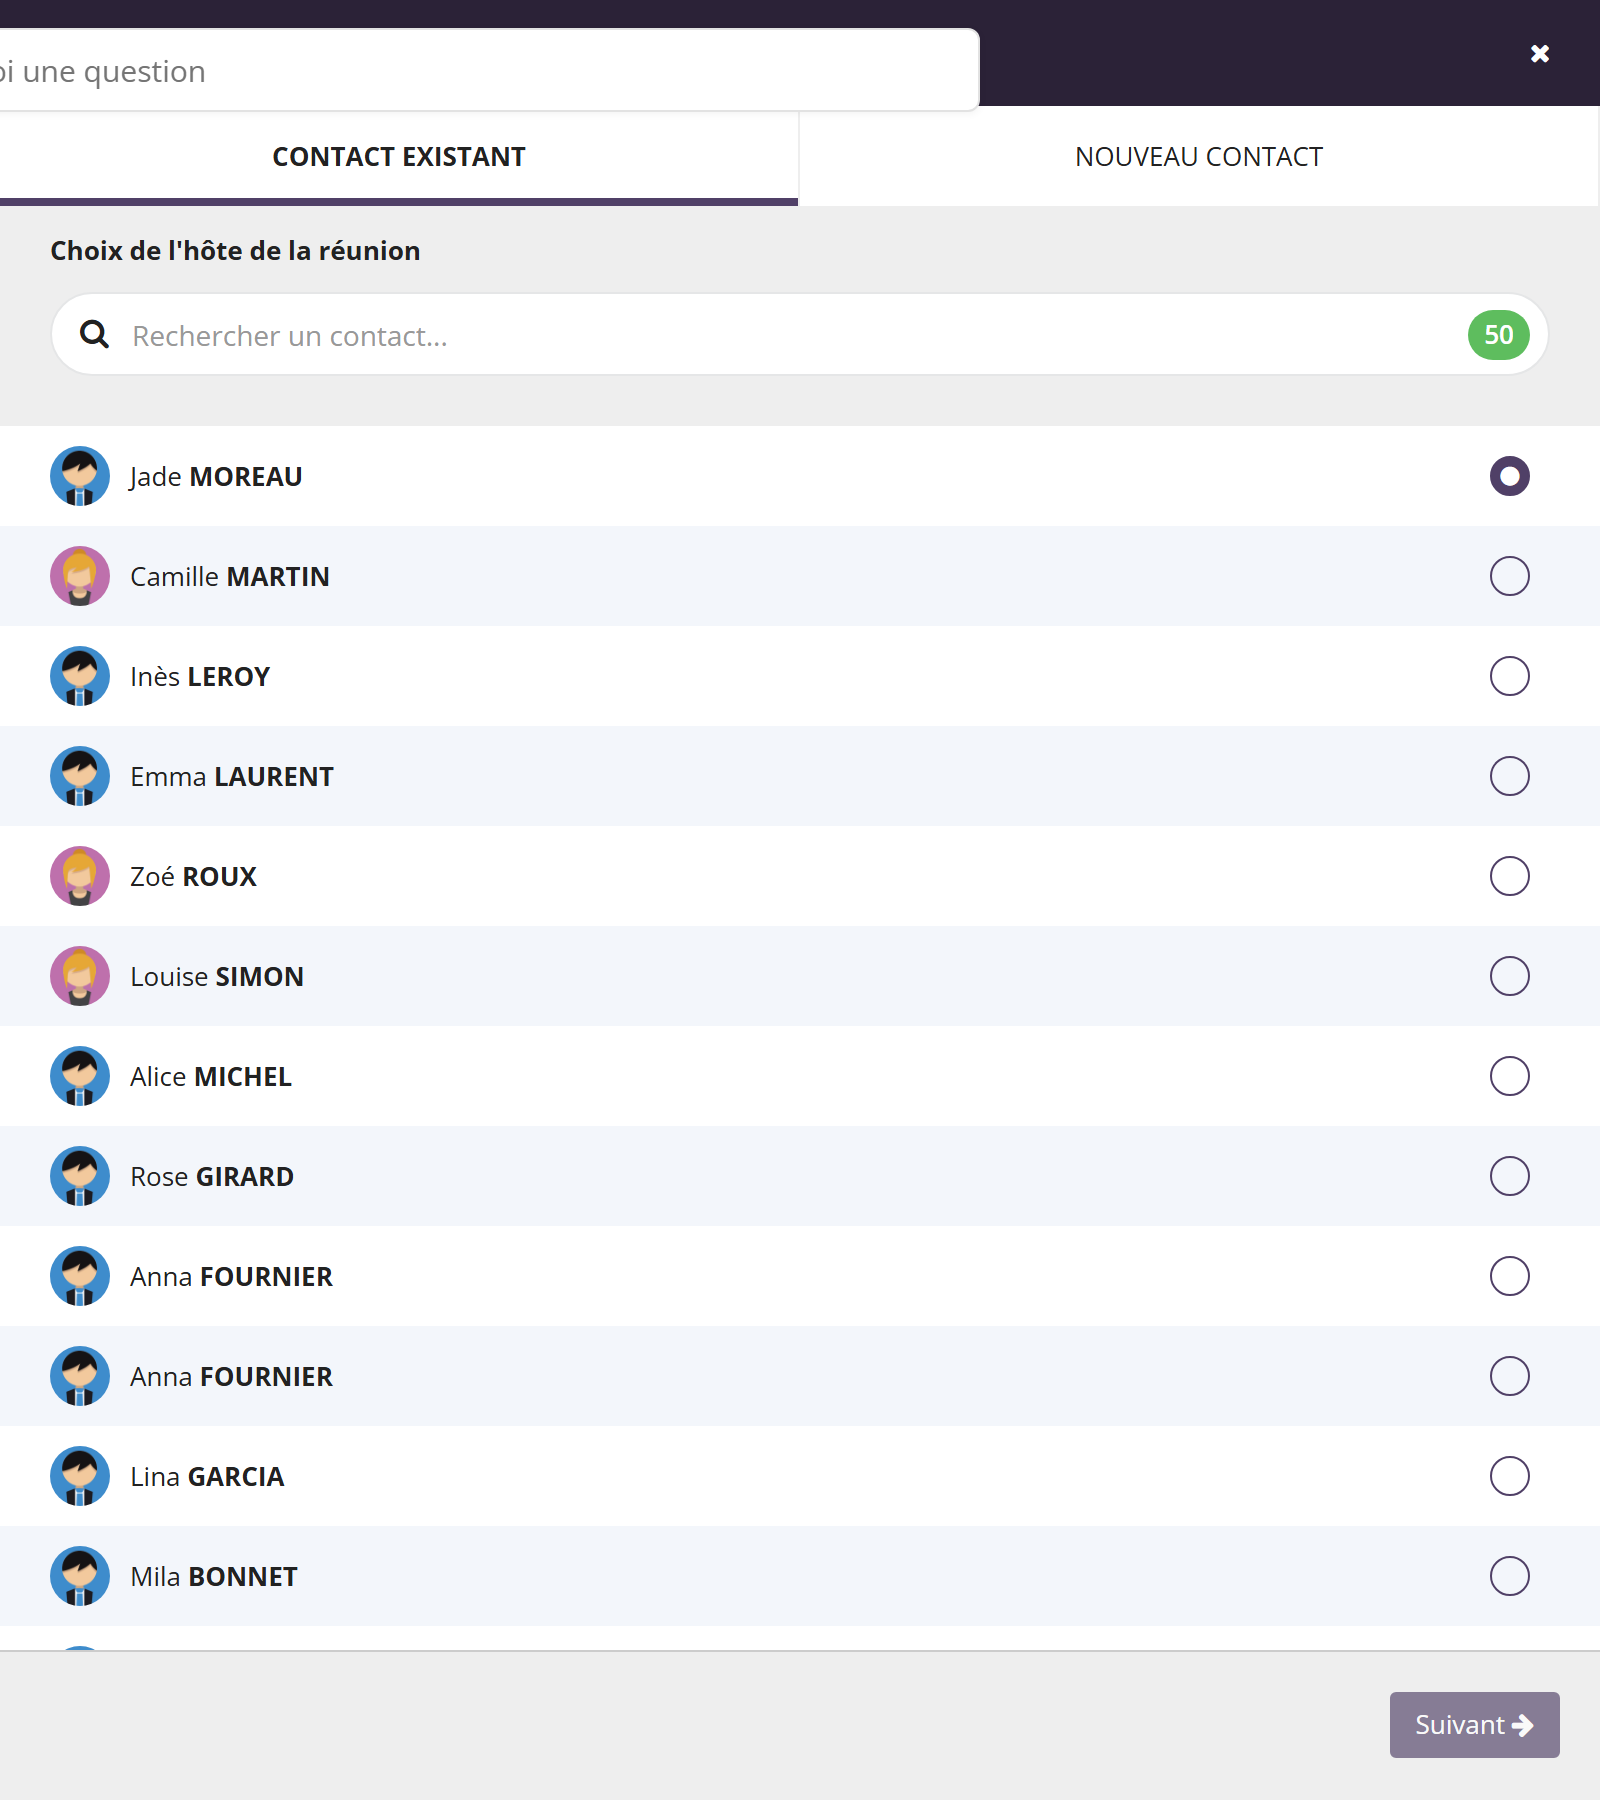Close the dialog with the X

(x=1540, y=53)
